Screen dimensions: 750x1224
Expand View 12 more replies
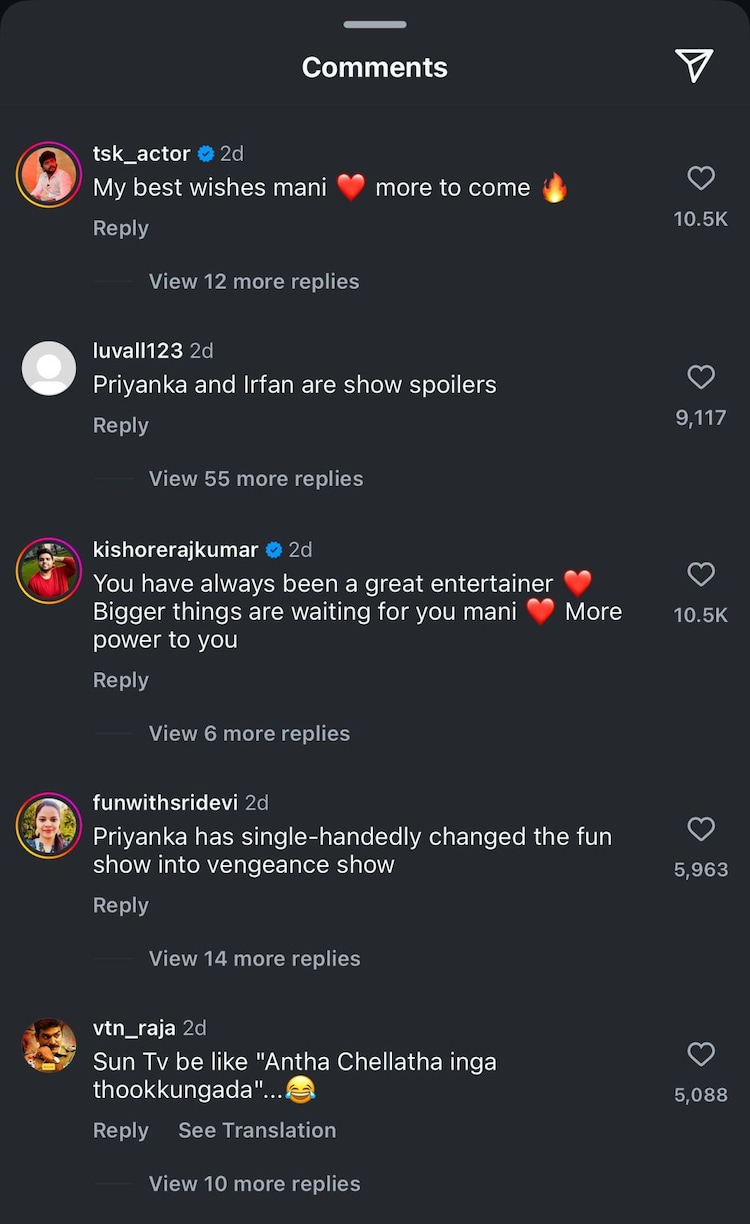click(x=254, y=282)
